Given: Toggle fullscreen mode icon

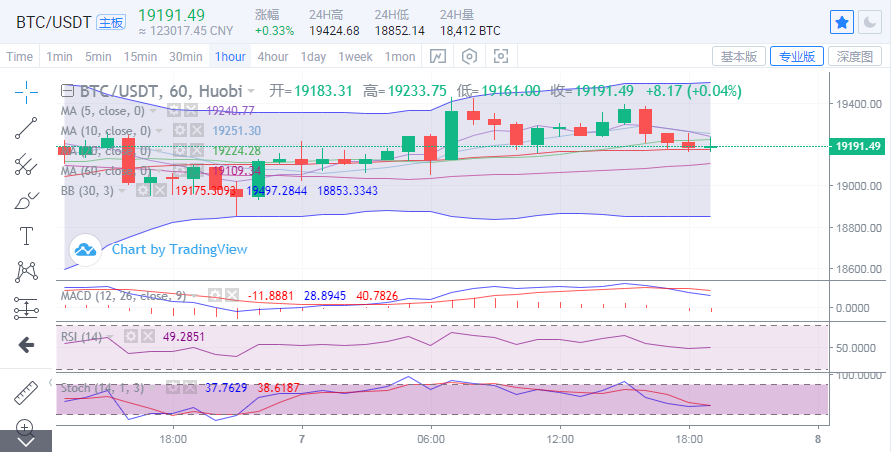Looking at the screenshot, I should click(501, 56).
